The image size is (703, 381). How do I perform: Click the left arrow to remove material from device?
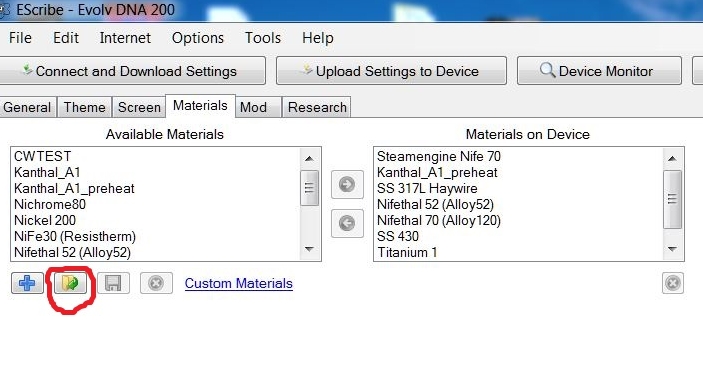tap(347, 223)
